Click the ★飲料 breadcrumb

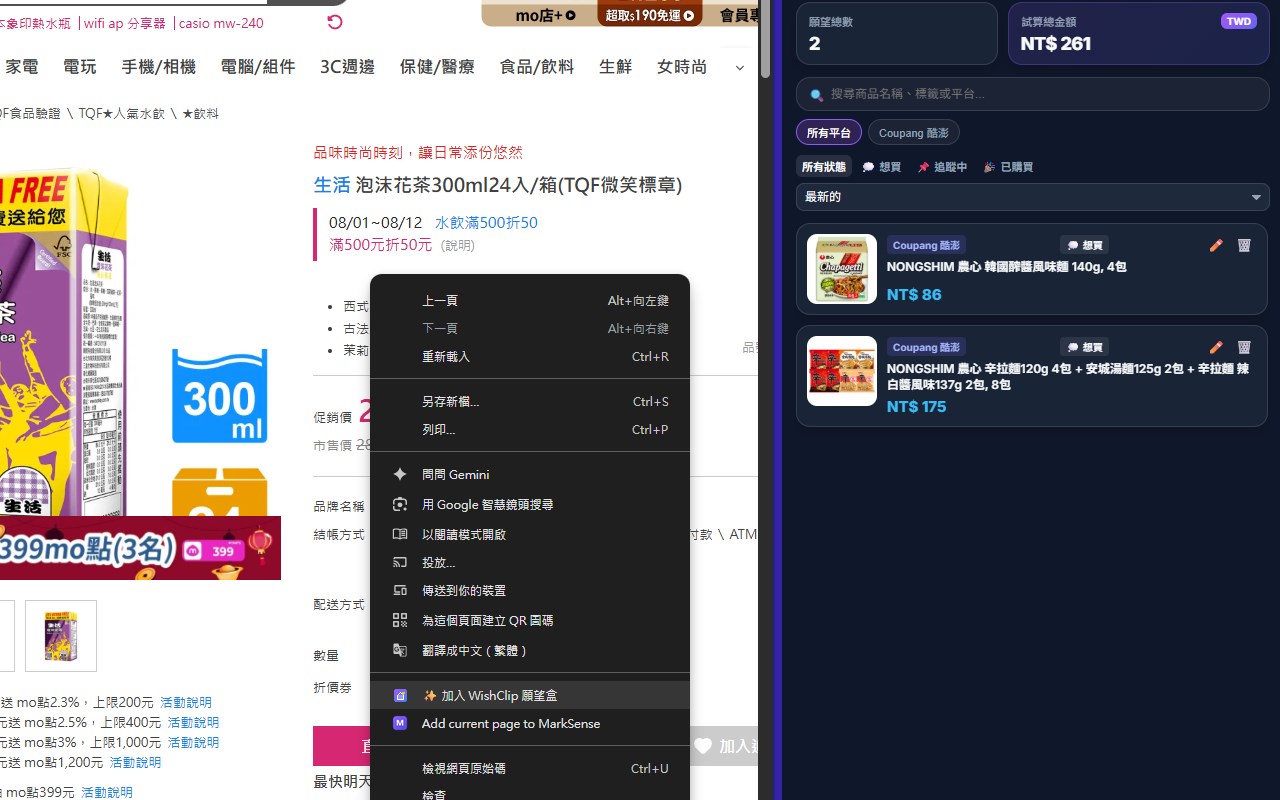(200, 114)
